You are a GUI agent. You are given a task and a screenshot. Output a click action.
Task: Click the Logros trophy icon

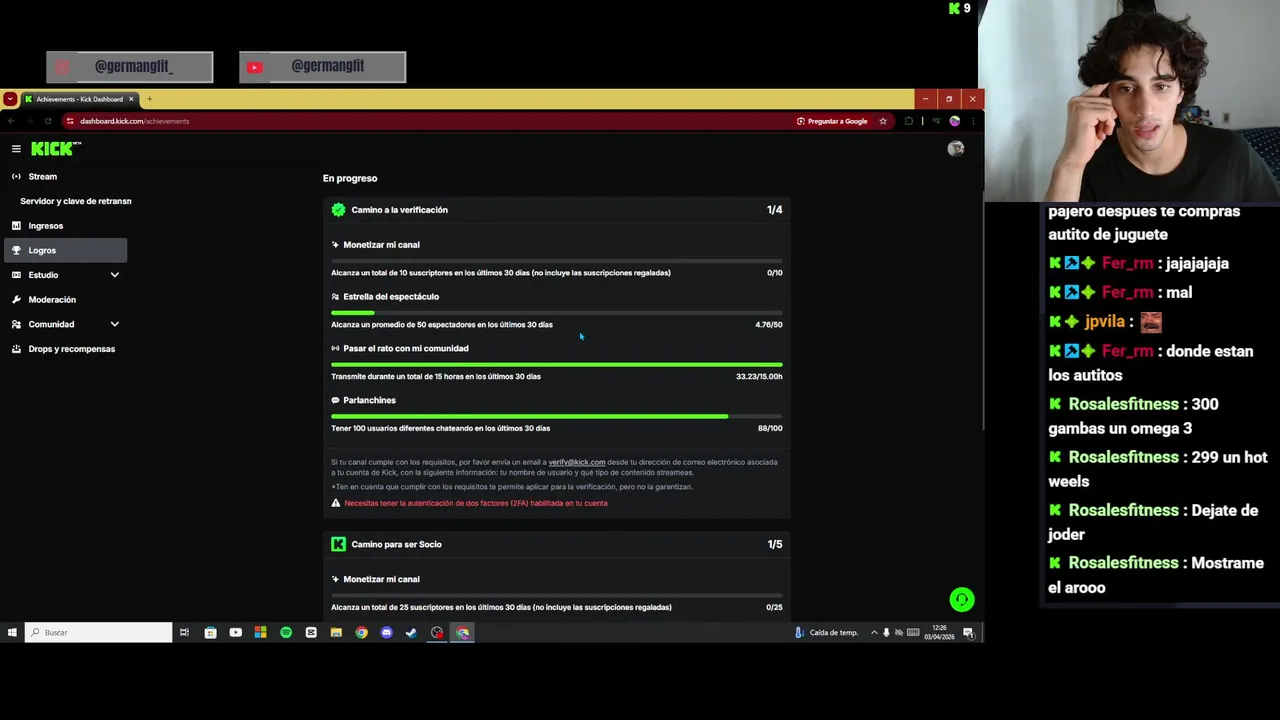pos(16,251)
